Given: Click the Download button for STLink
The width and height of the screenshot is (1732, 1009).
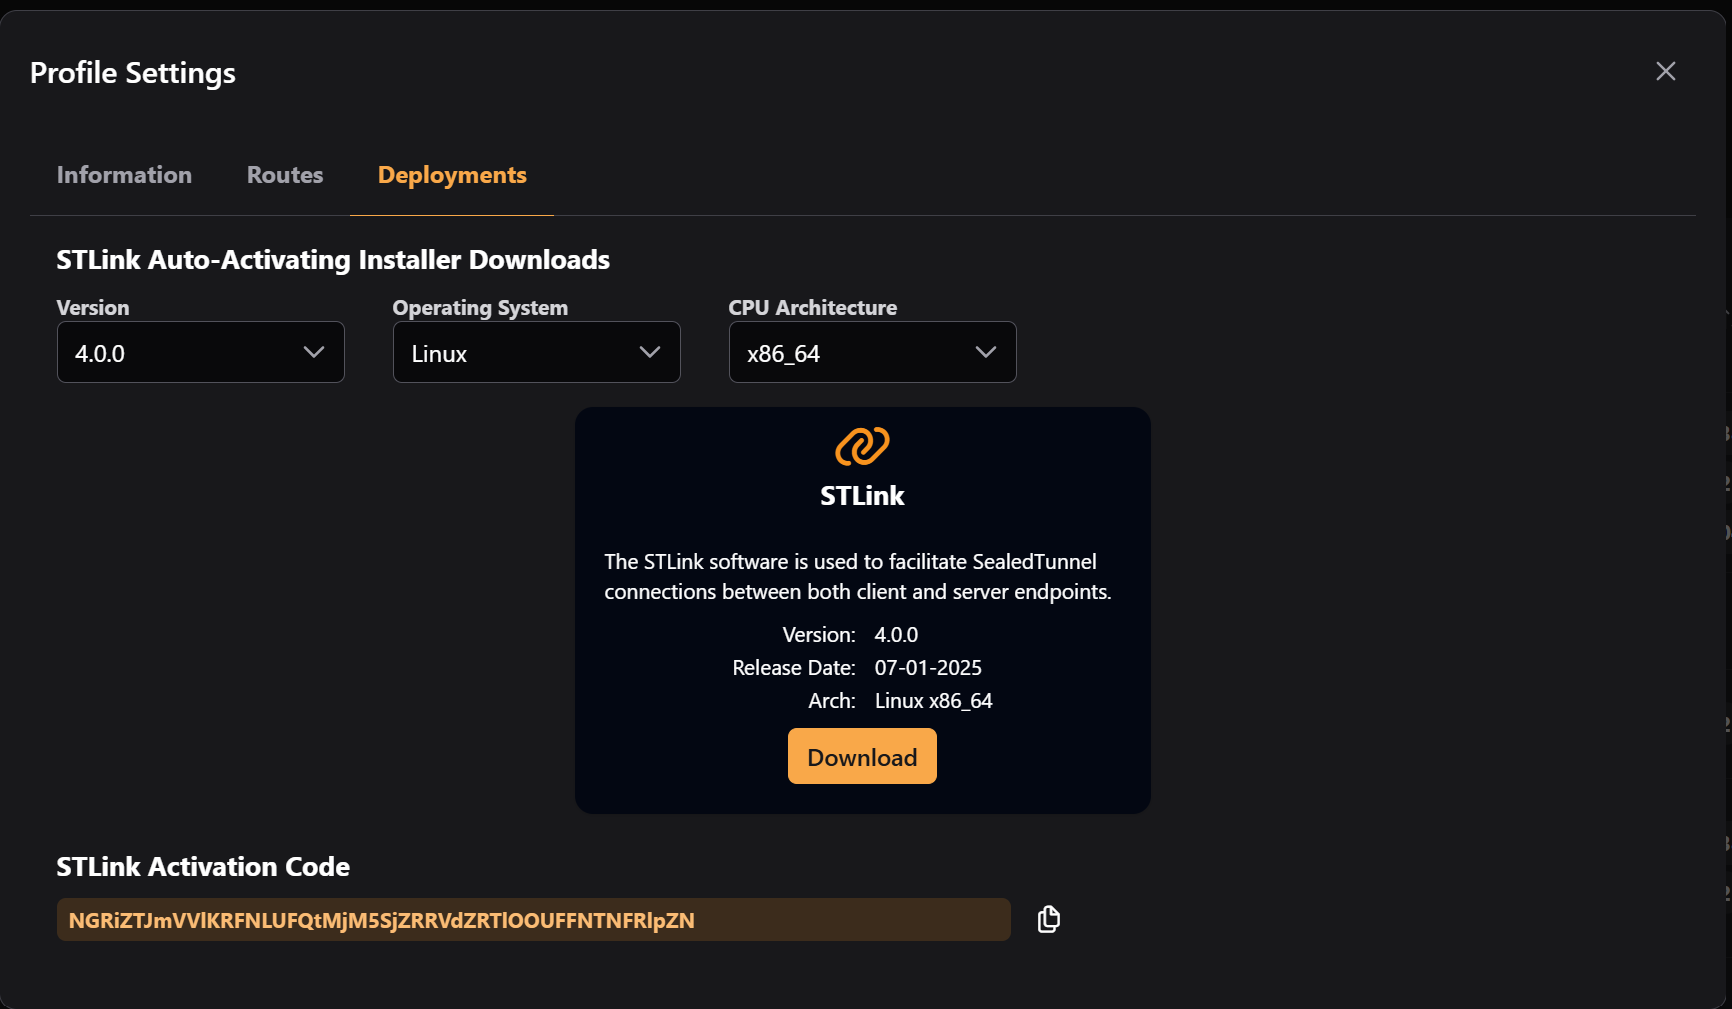Looking at the screenshot, I should click(861, 756).
